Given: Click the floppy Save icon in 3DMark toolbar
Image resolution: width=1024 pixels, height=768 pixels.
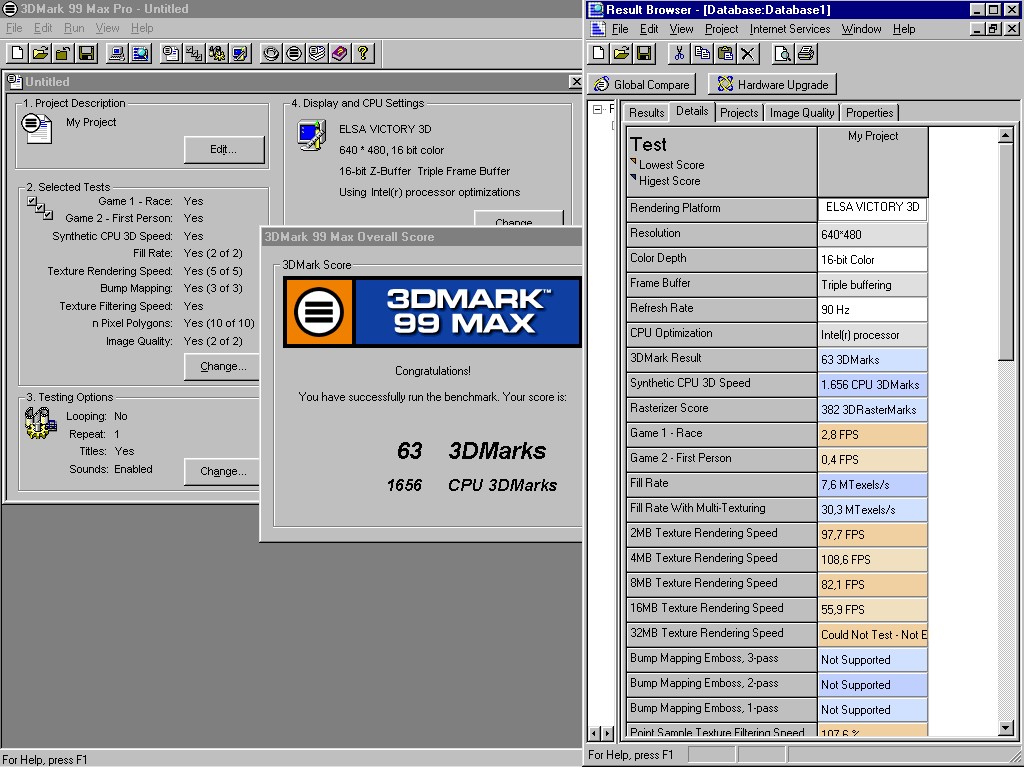Looking at the screenshot, I should pos(86,54).
